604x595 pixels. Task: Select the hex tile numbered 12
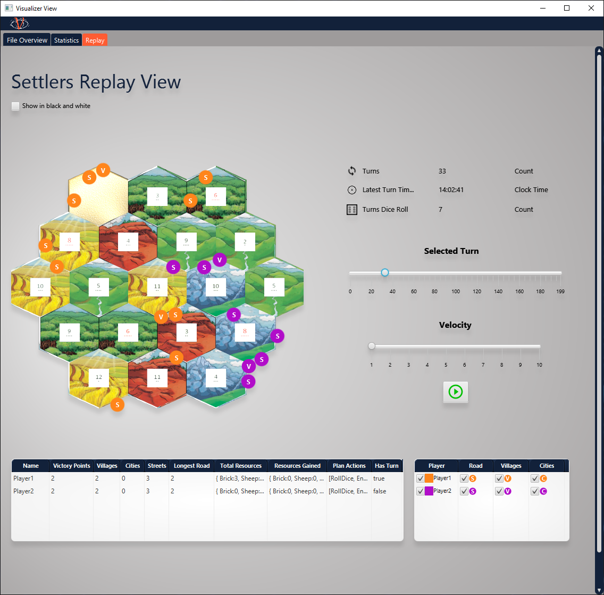click(x=98, y=377)
